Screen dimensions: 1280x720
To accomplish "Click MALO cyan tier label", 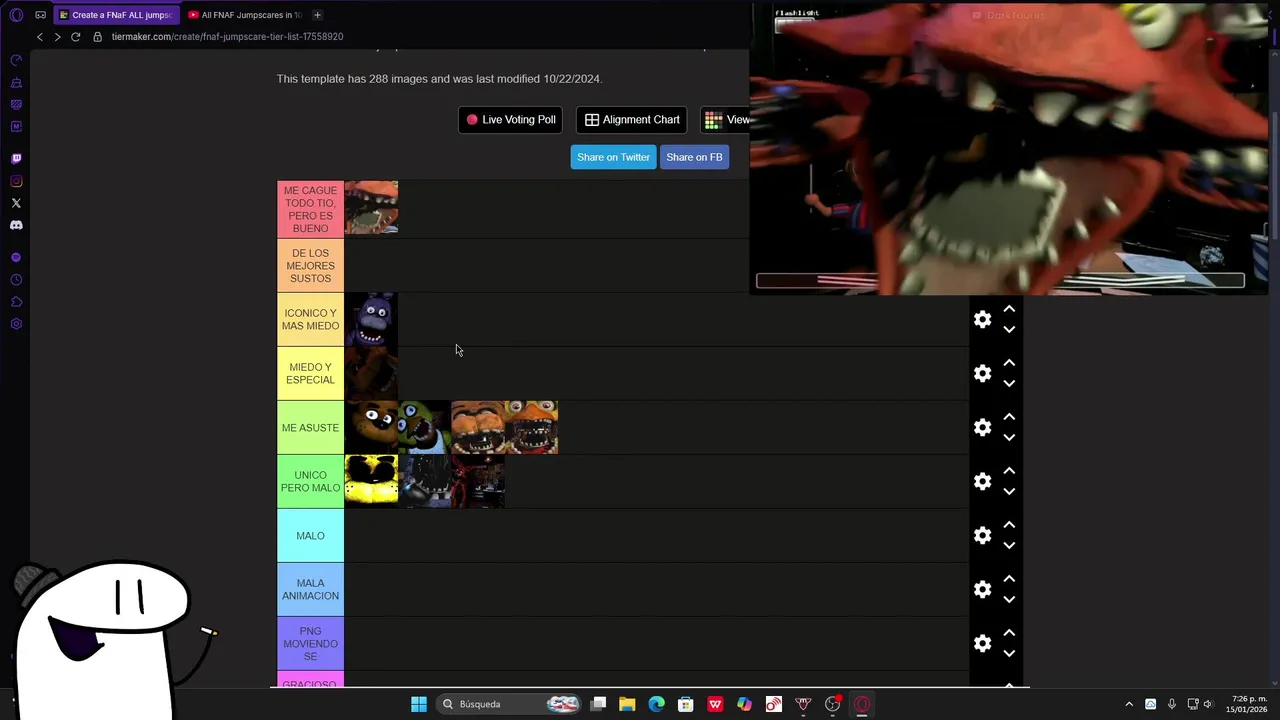I will click(x=310, y=535).
